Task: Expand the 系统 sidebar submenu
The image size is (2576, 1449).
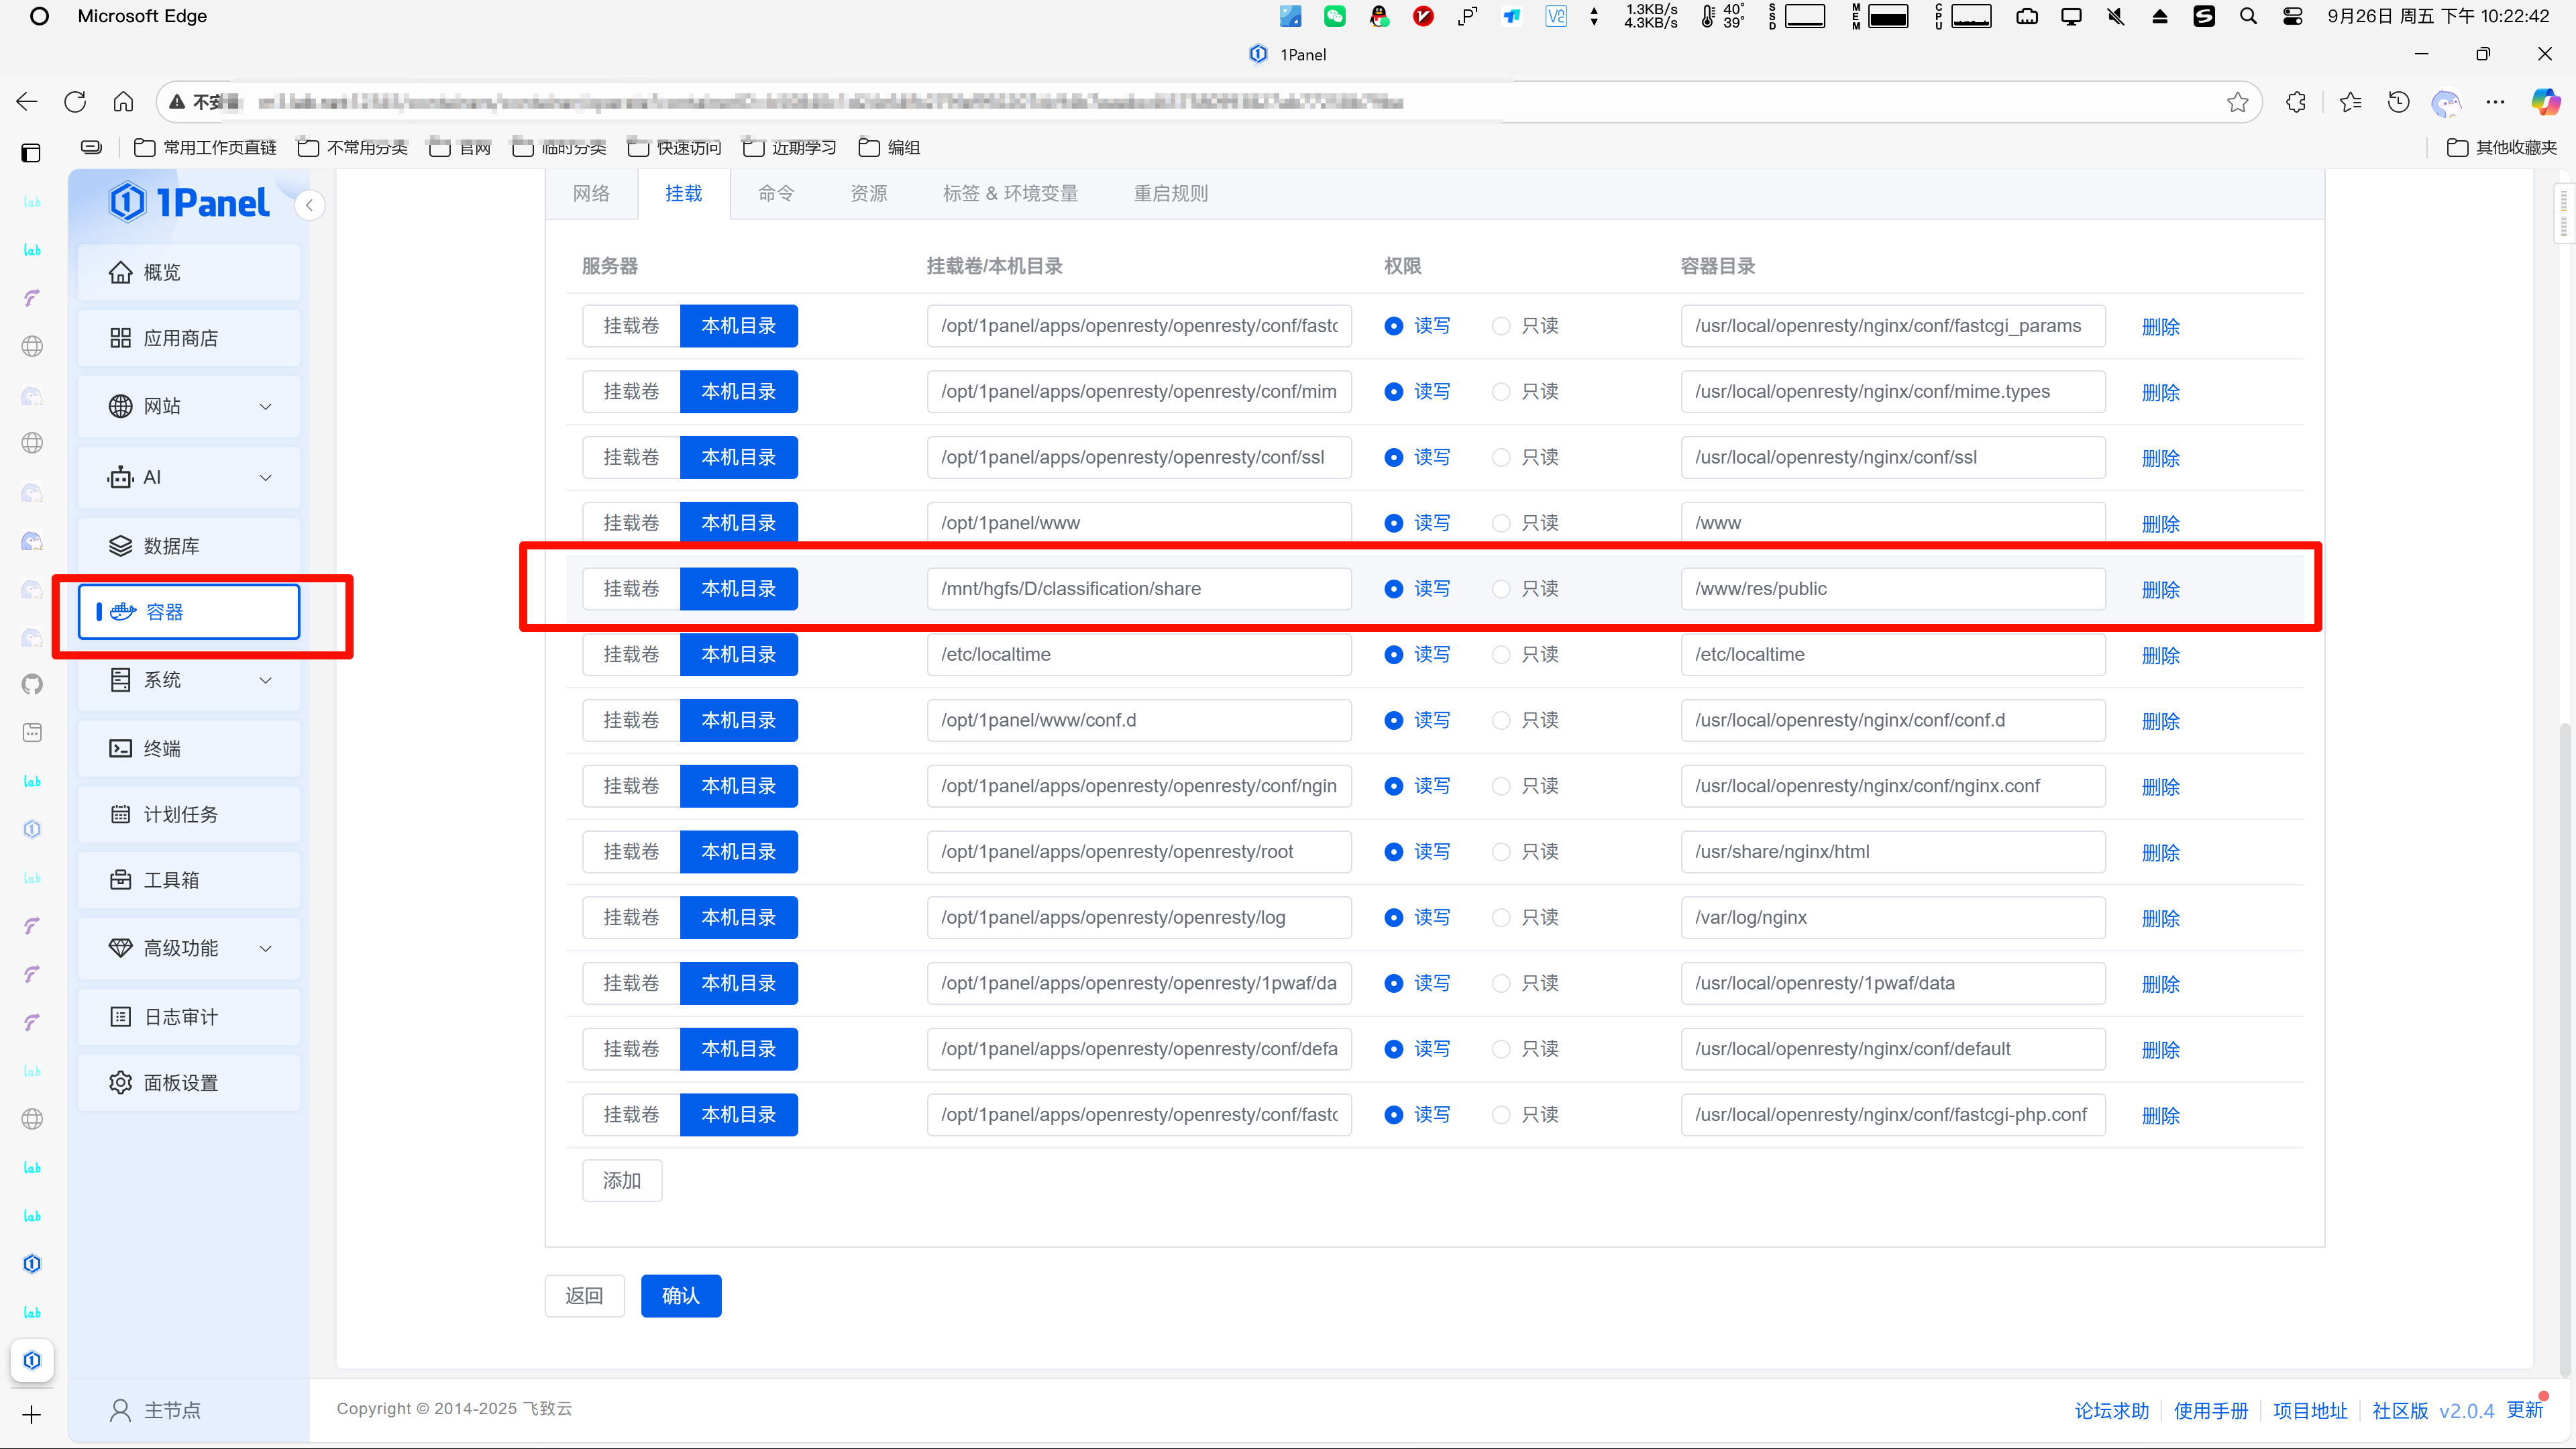Action: pyautogui.click(x=265, y=680)
